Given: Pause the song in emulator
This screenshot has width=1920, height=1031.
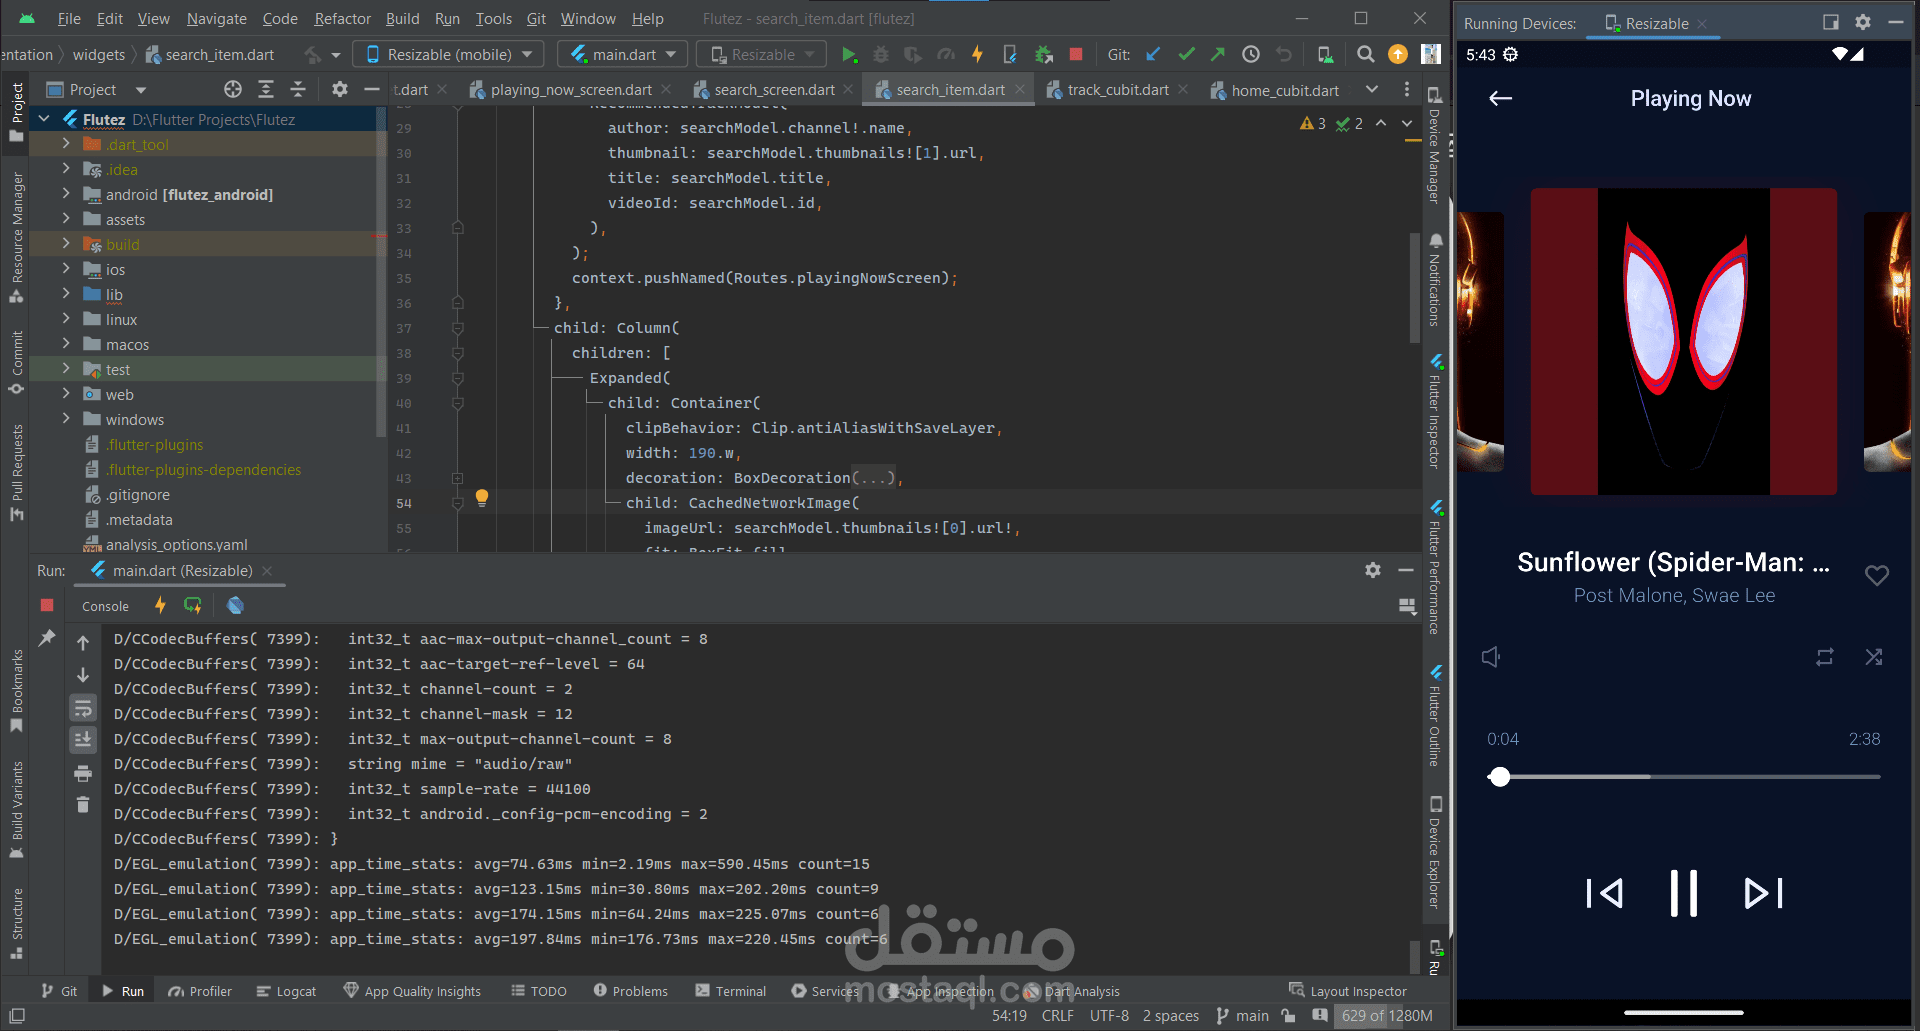Looking at the screenshot, I should (x=1684, y=893).
